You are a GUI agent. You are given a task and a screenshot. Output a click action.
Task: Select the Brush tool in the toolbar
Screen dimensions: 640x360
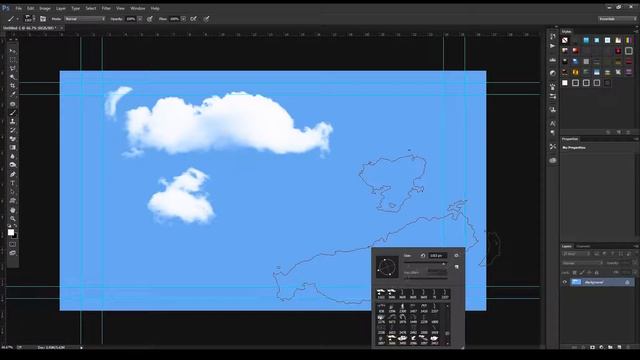click(13, 113)
